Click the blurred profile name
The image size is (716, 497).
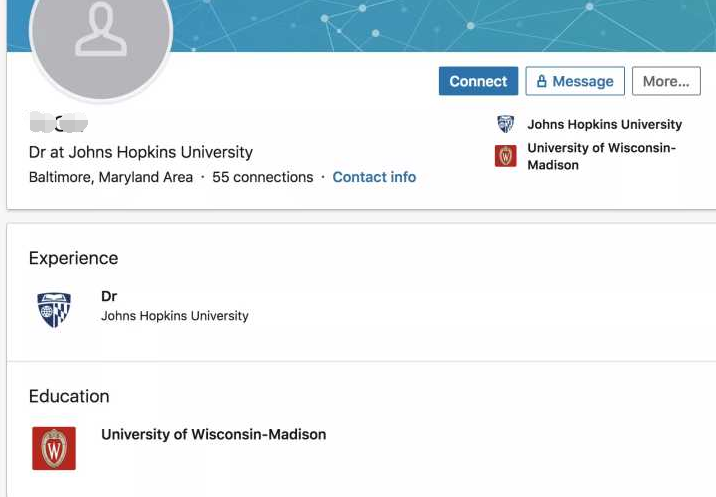click(x=58, y=122)
